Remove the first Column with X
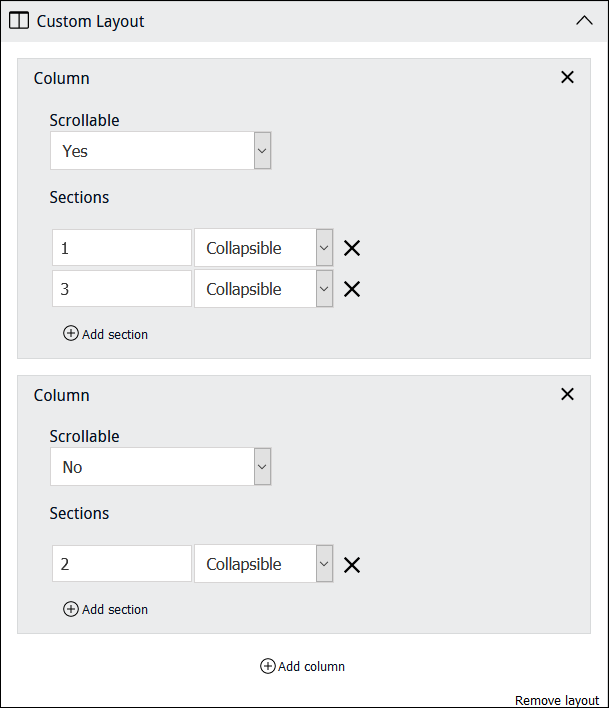The image size is (609, 708). (x=567, y=77)
